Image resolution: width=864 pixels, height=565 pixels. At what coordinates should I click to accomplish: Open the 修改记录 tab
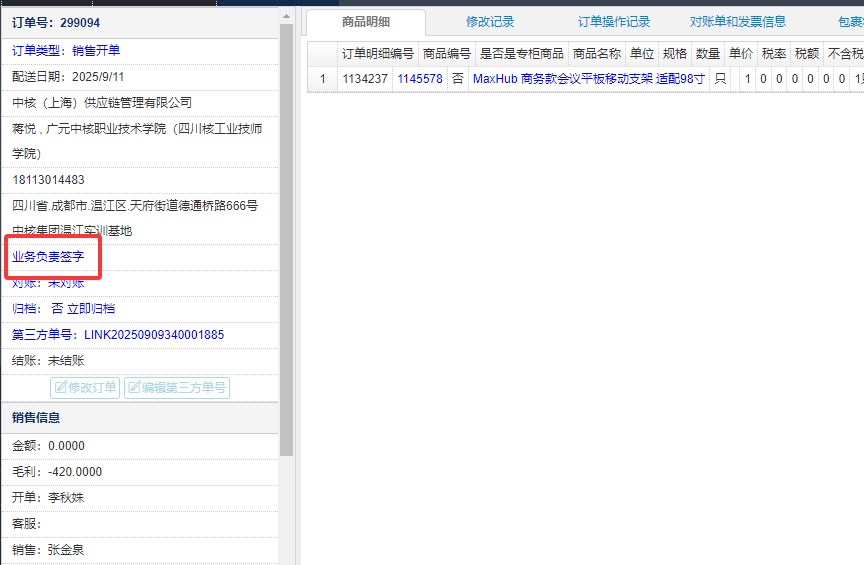(490, 21)
